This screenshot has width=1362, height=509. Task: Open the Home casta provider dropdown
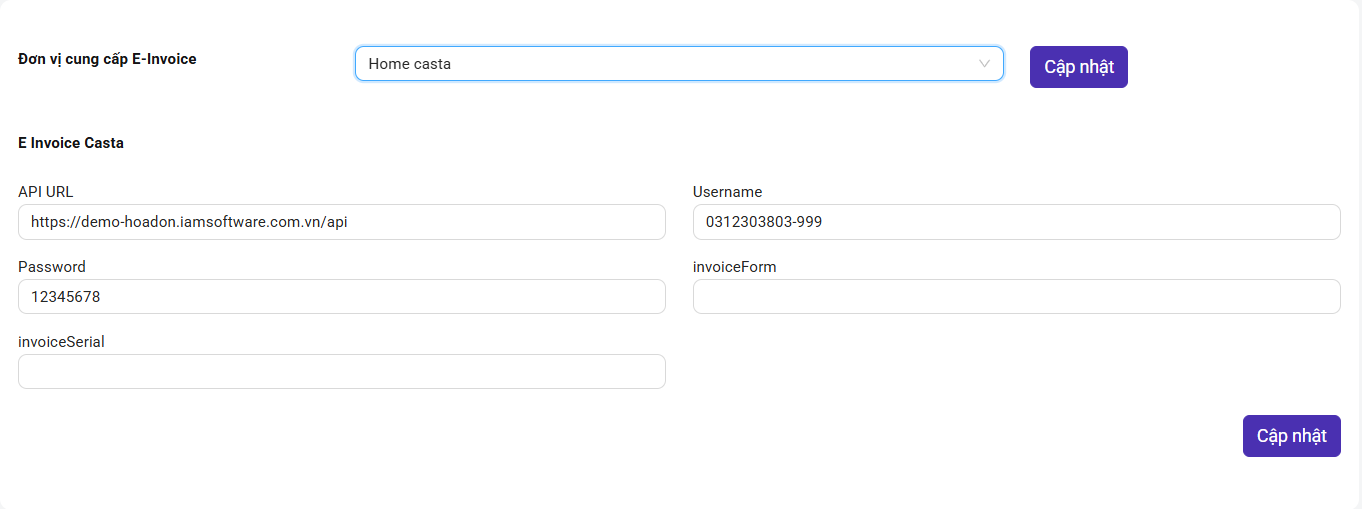[x=679, y=64]
